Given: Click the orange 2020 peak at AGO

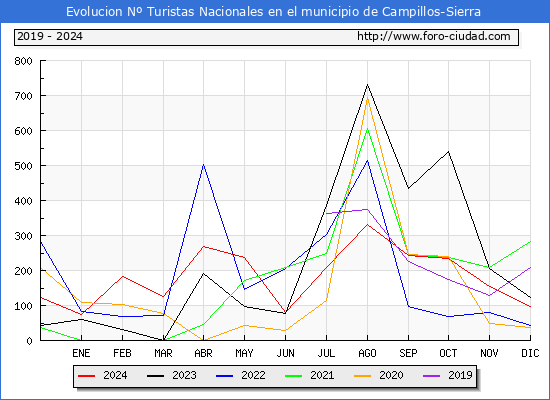Looking at the screenshot, I should [x=367, y=97].
